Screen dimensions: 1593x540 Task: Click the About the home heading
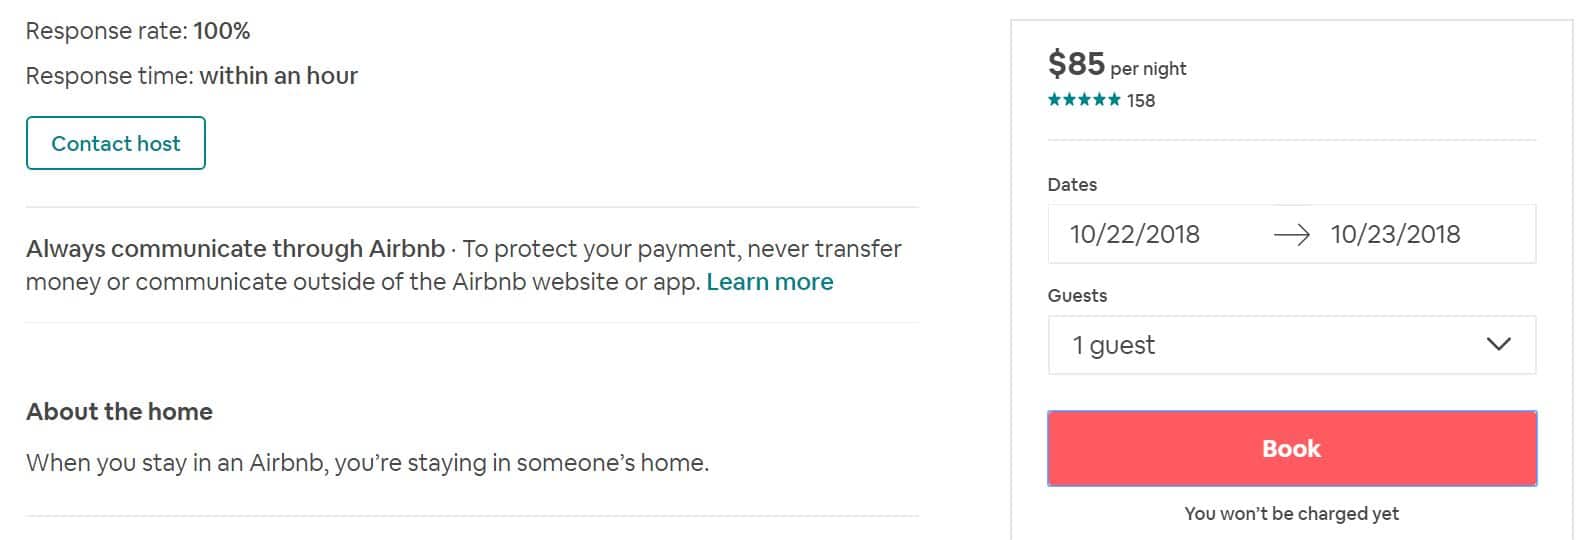pyautogui.click(x=119, y=411)
